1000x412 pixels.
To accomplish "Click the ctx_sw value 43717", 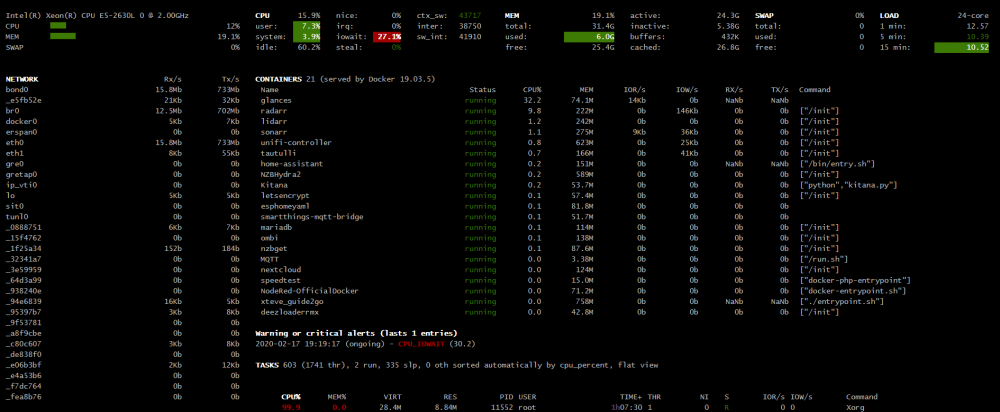I will pyautogui.click(x=470, y=15).
